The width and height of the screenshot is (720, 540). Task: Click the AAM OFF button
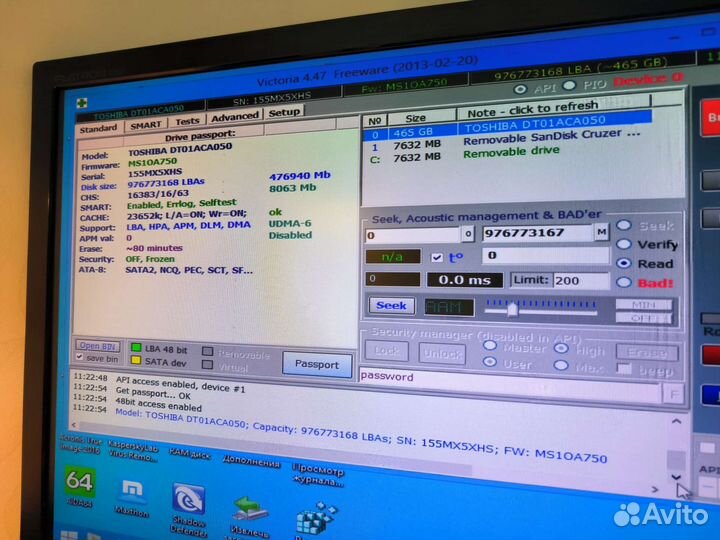point(644,317)
